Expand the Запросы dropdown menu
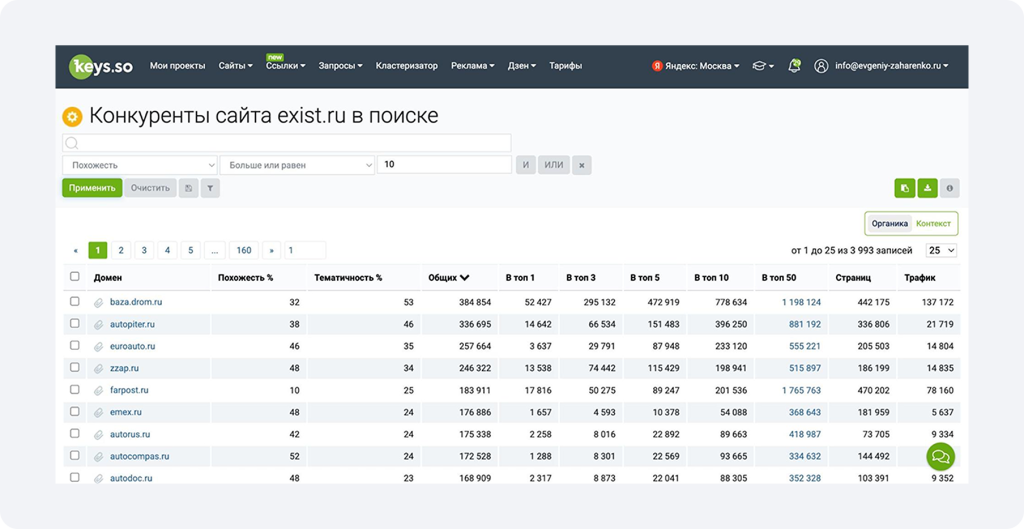The height and width of the screenshot is (529, 1024). [340, 66]
